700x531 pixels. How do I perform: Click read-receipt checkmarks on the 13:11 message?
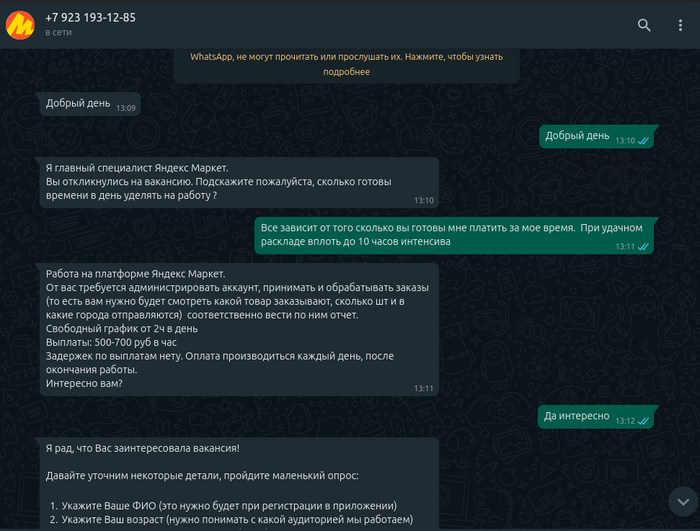(643, 247)
